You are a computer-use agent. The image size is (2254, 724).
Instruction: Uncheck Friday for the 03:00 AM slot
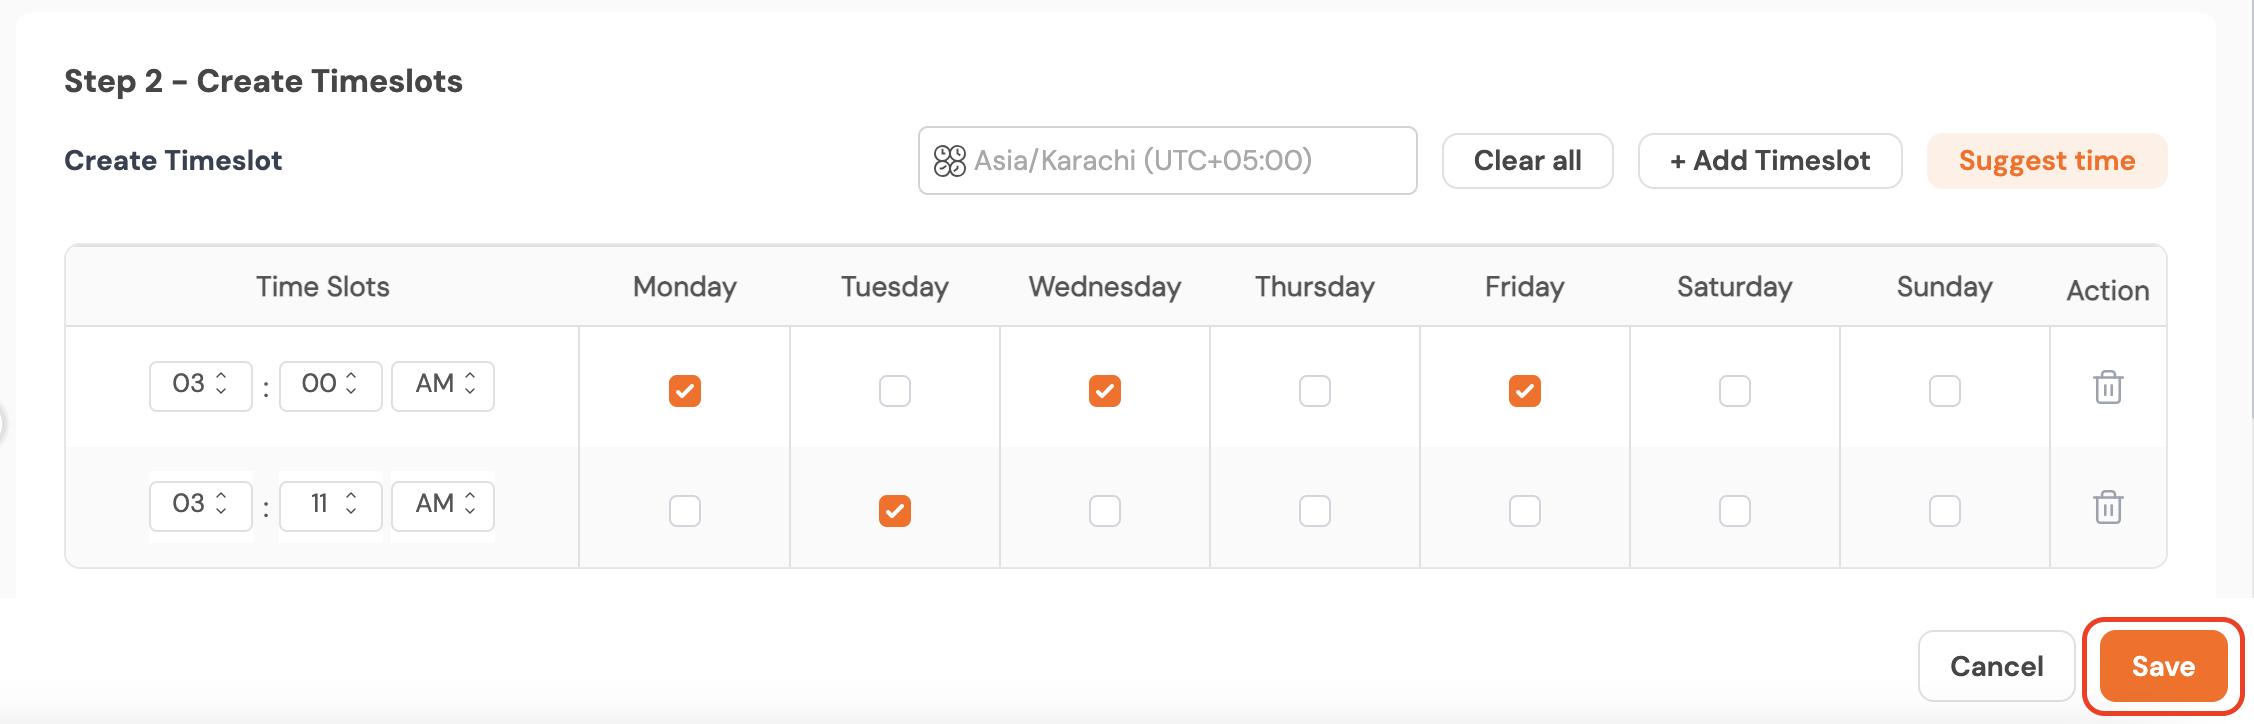(1525, 390)
